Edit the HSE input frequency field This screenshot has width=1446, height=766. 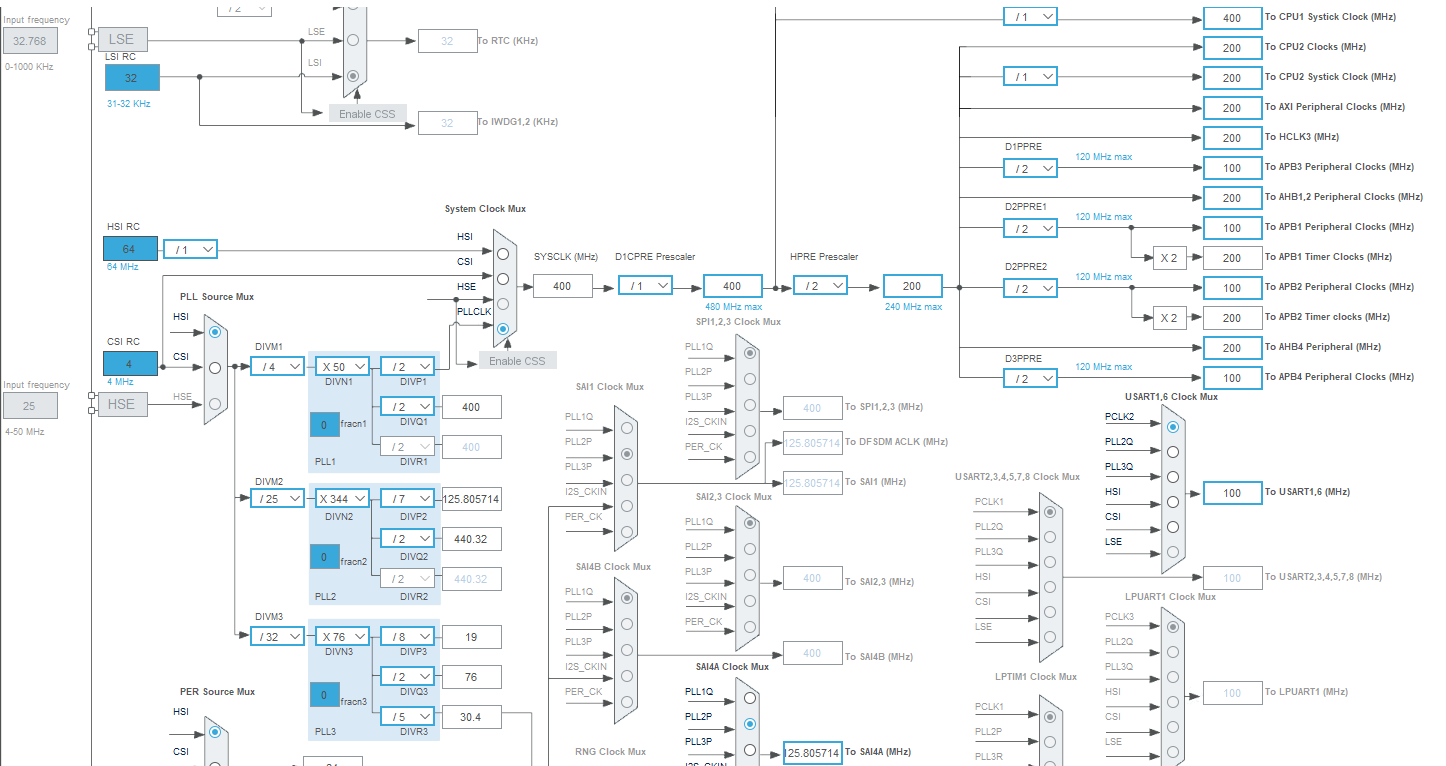[30, 405]
